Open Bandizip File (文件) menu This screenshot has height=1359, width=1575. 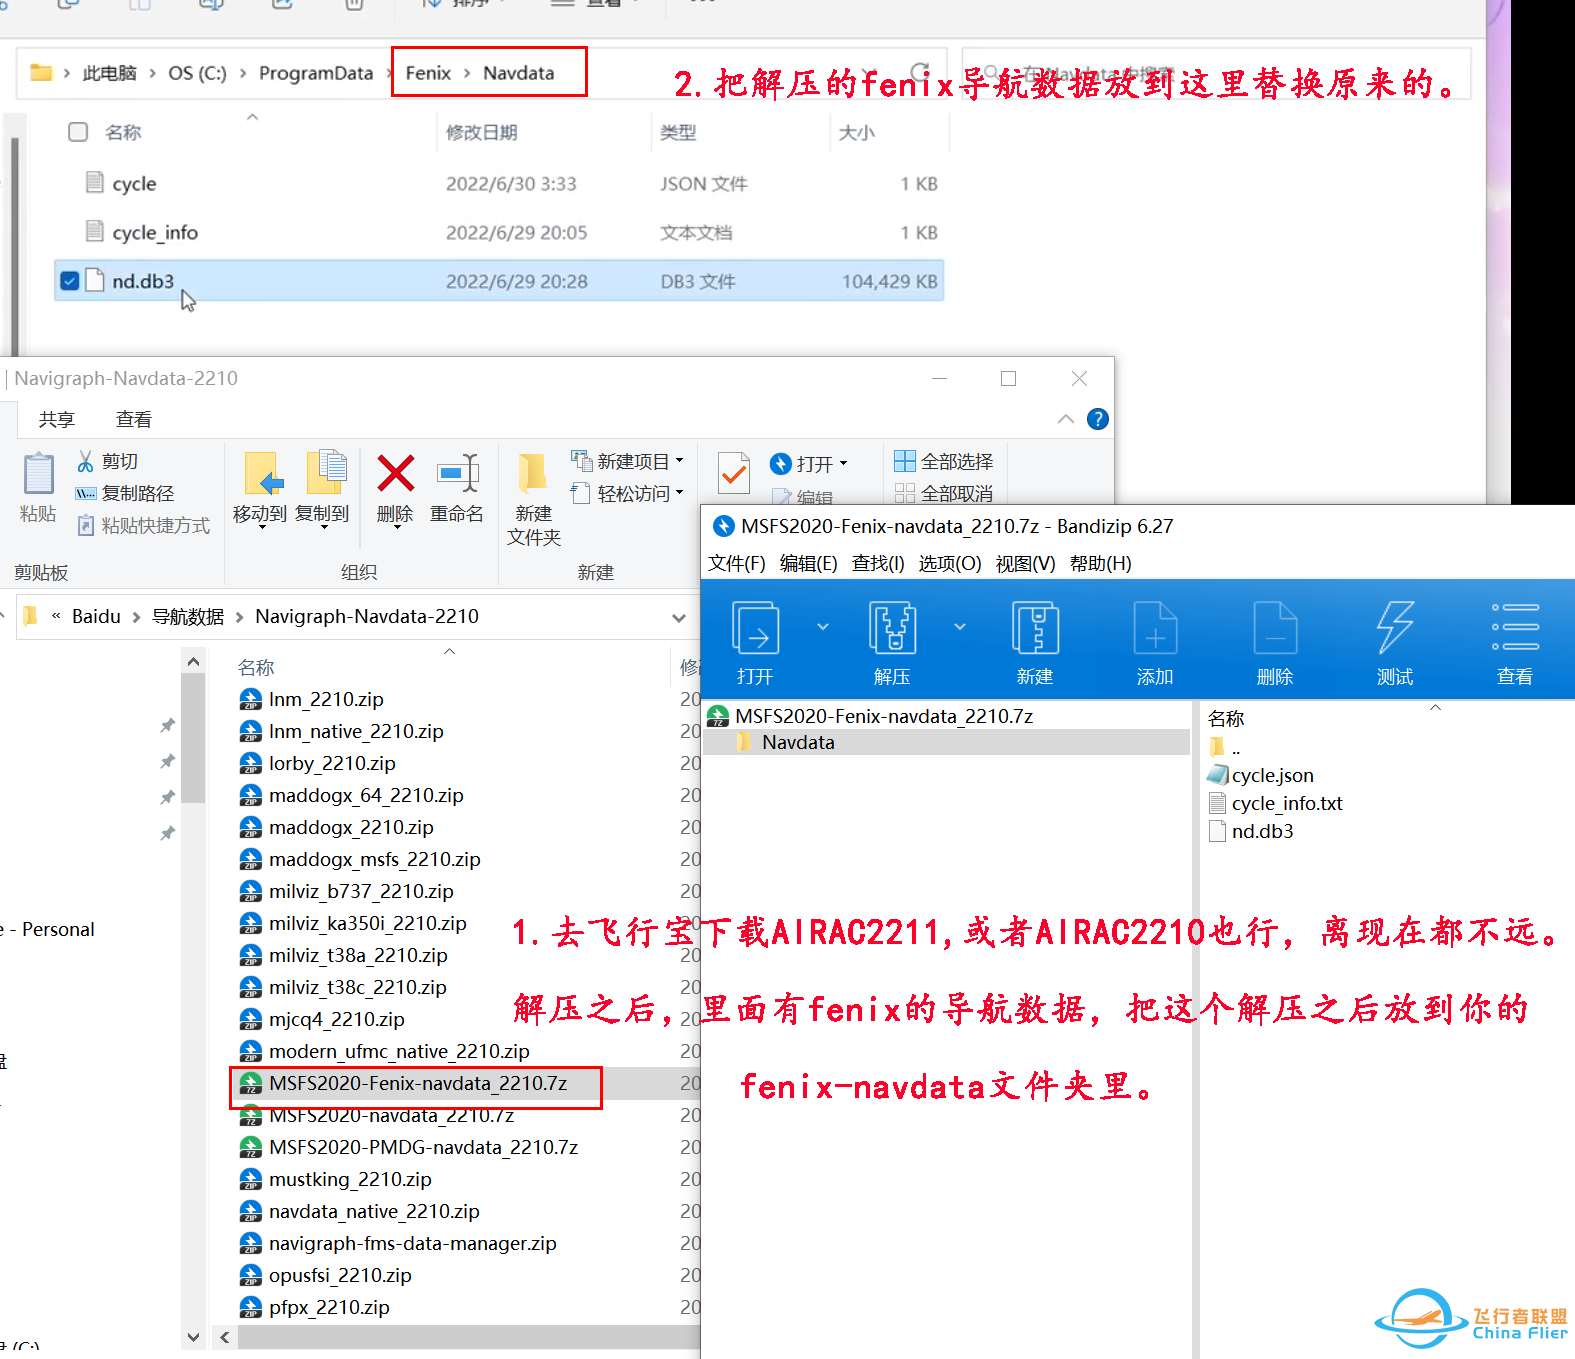point(737,563)
